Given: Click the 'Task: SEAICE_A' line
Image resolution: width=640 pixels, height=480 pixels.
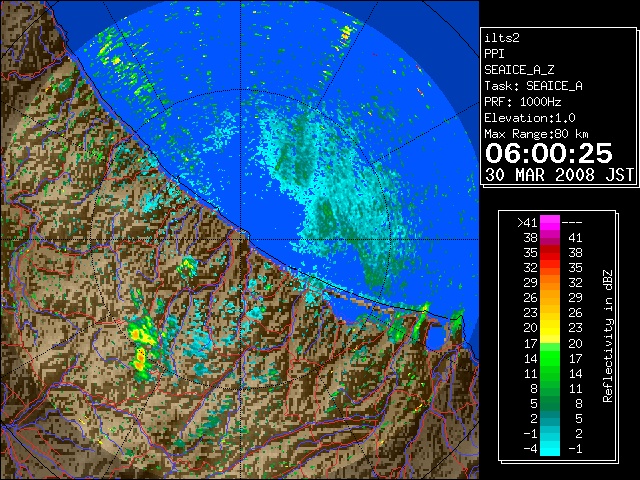Looking at the screenshot, I should pyautogui.click(x=533, y=86).
